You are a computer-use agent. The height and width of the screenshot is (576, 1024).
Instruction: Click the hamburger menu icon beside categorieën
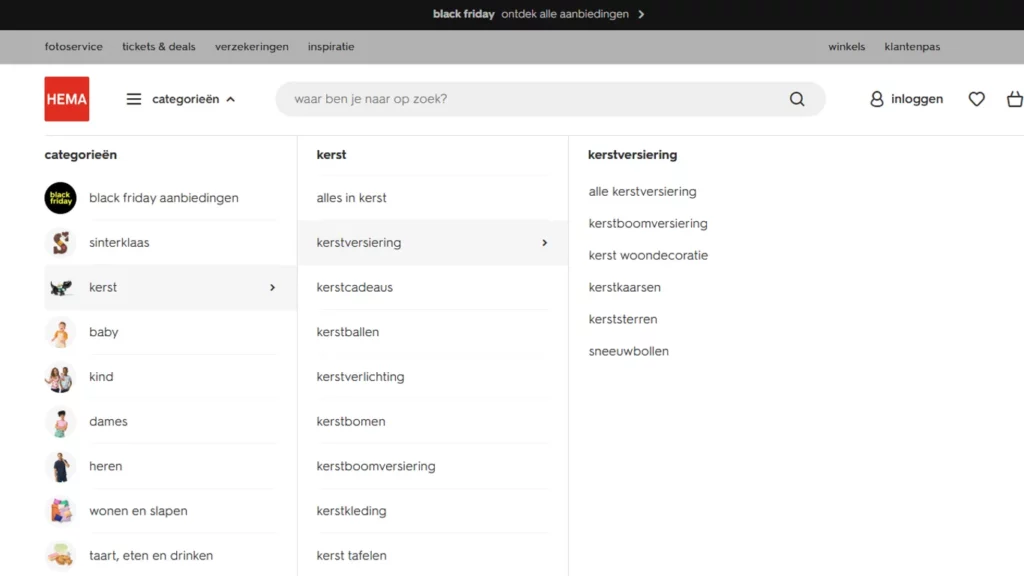click(133, 99)
